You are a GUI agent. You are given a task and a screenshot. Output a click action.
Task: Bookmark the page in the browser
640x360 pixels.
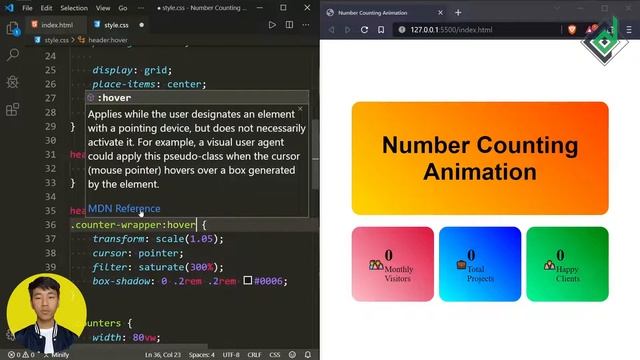click(x=381, y=30)
